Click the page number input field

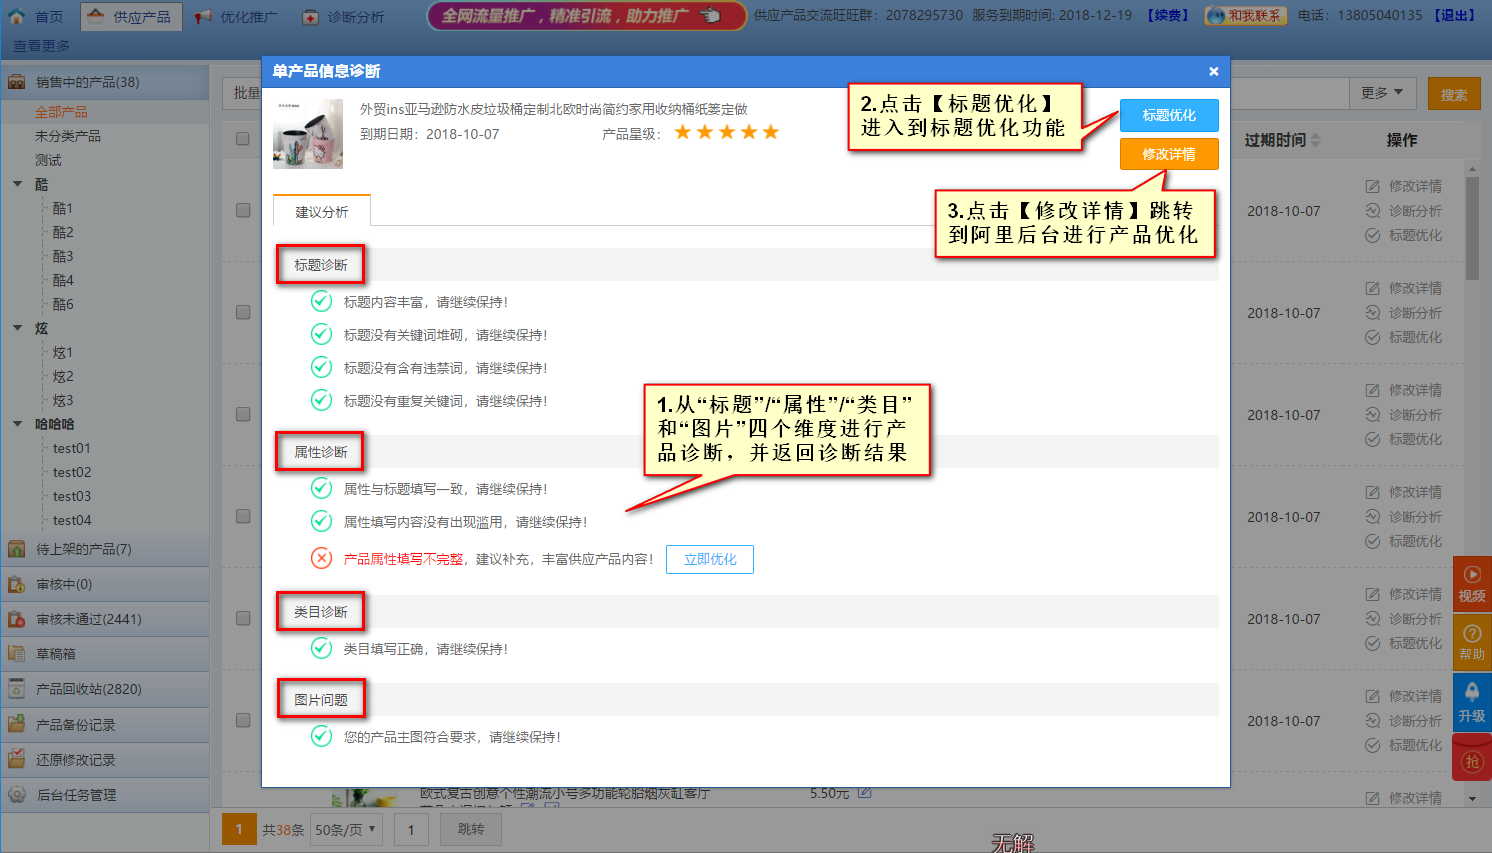411,829
